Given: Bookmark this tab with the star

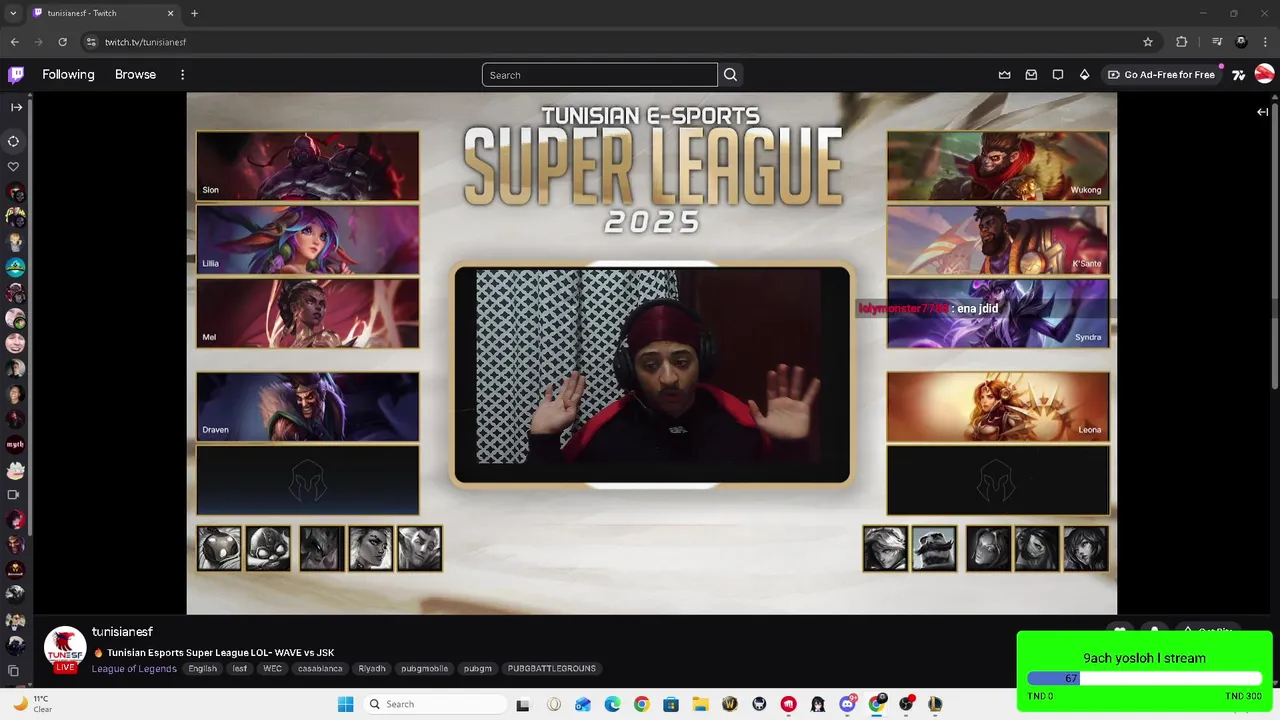Looking at the screenshot, I should [1148, 42].
